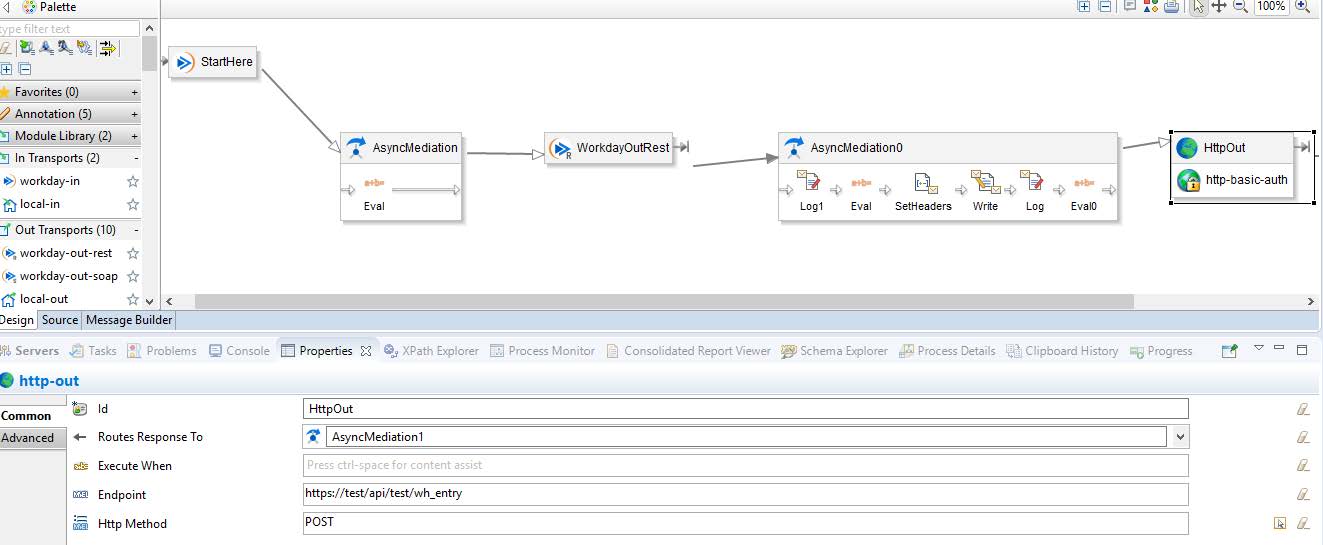
Task: Open the Schema Explorer view tab
Action: pos(835,351)
